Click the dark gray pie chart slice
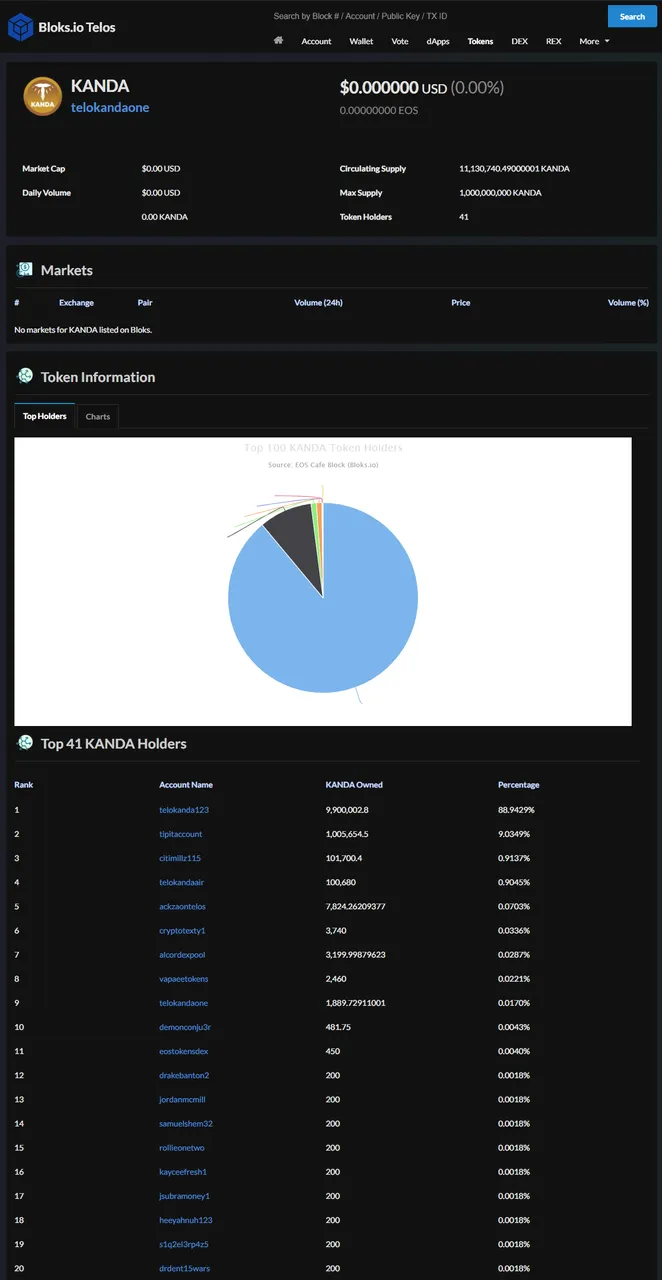Screen dimensions: 662x1280 (295, 540)
